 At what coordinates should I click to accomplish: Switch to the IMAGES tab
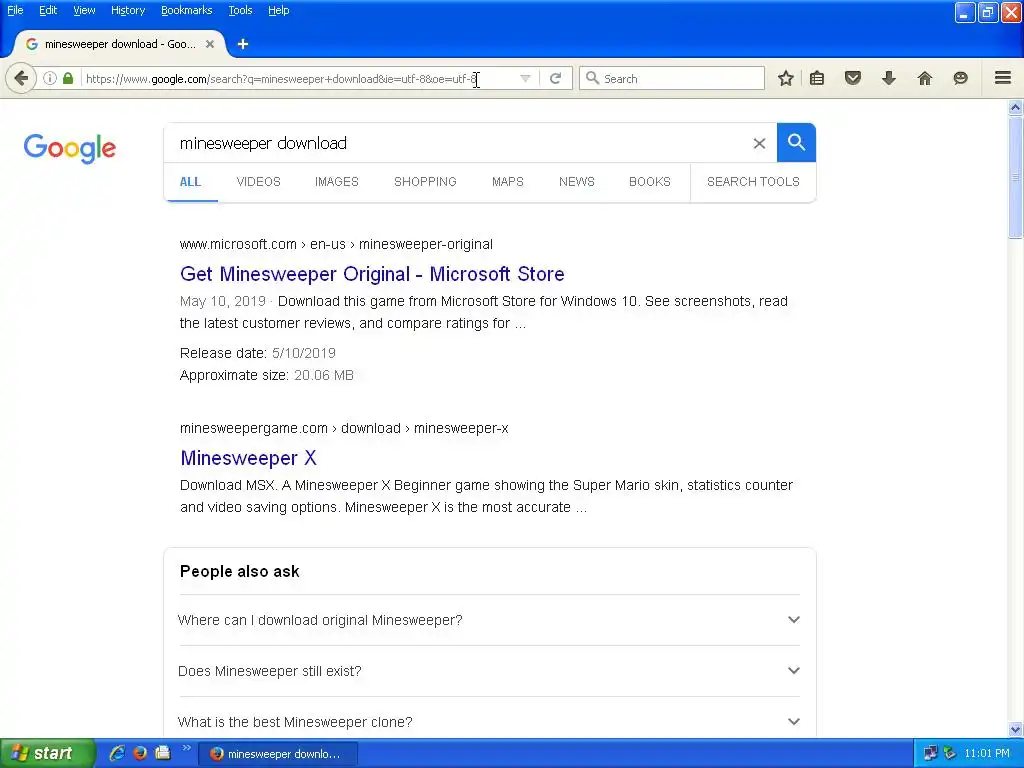[x=337, y=182]
